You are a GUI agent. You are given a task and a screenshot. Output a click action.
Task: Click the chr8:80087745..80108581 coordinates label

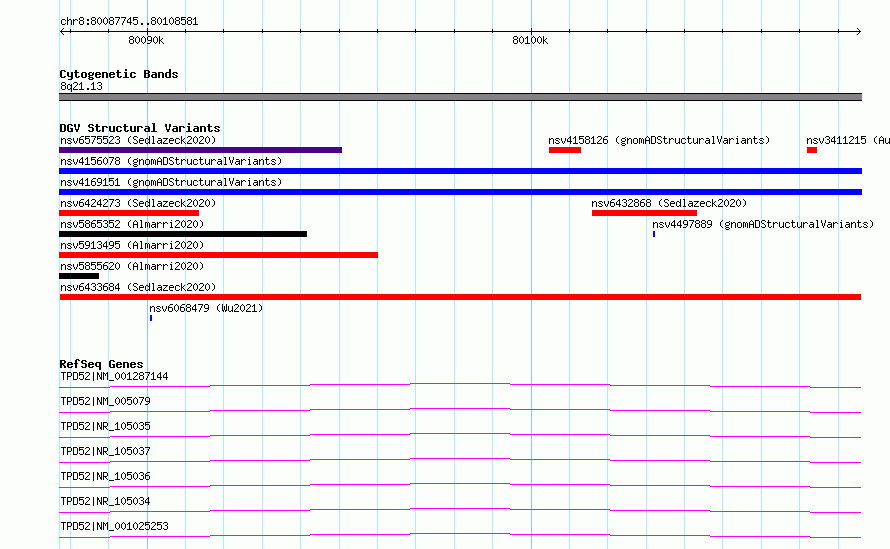(x=129, y=22)
